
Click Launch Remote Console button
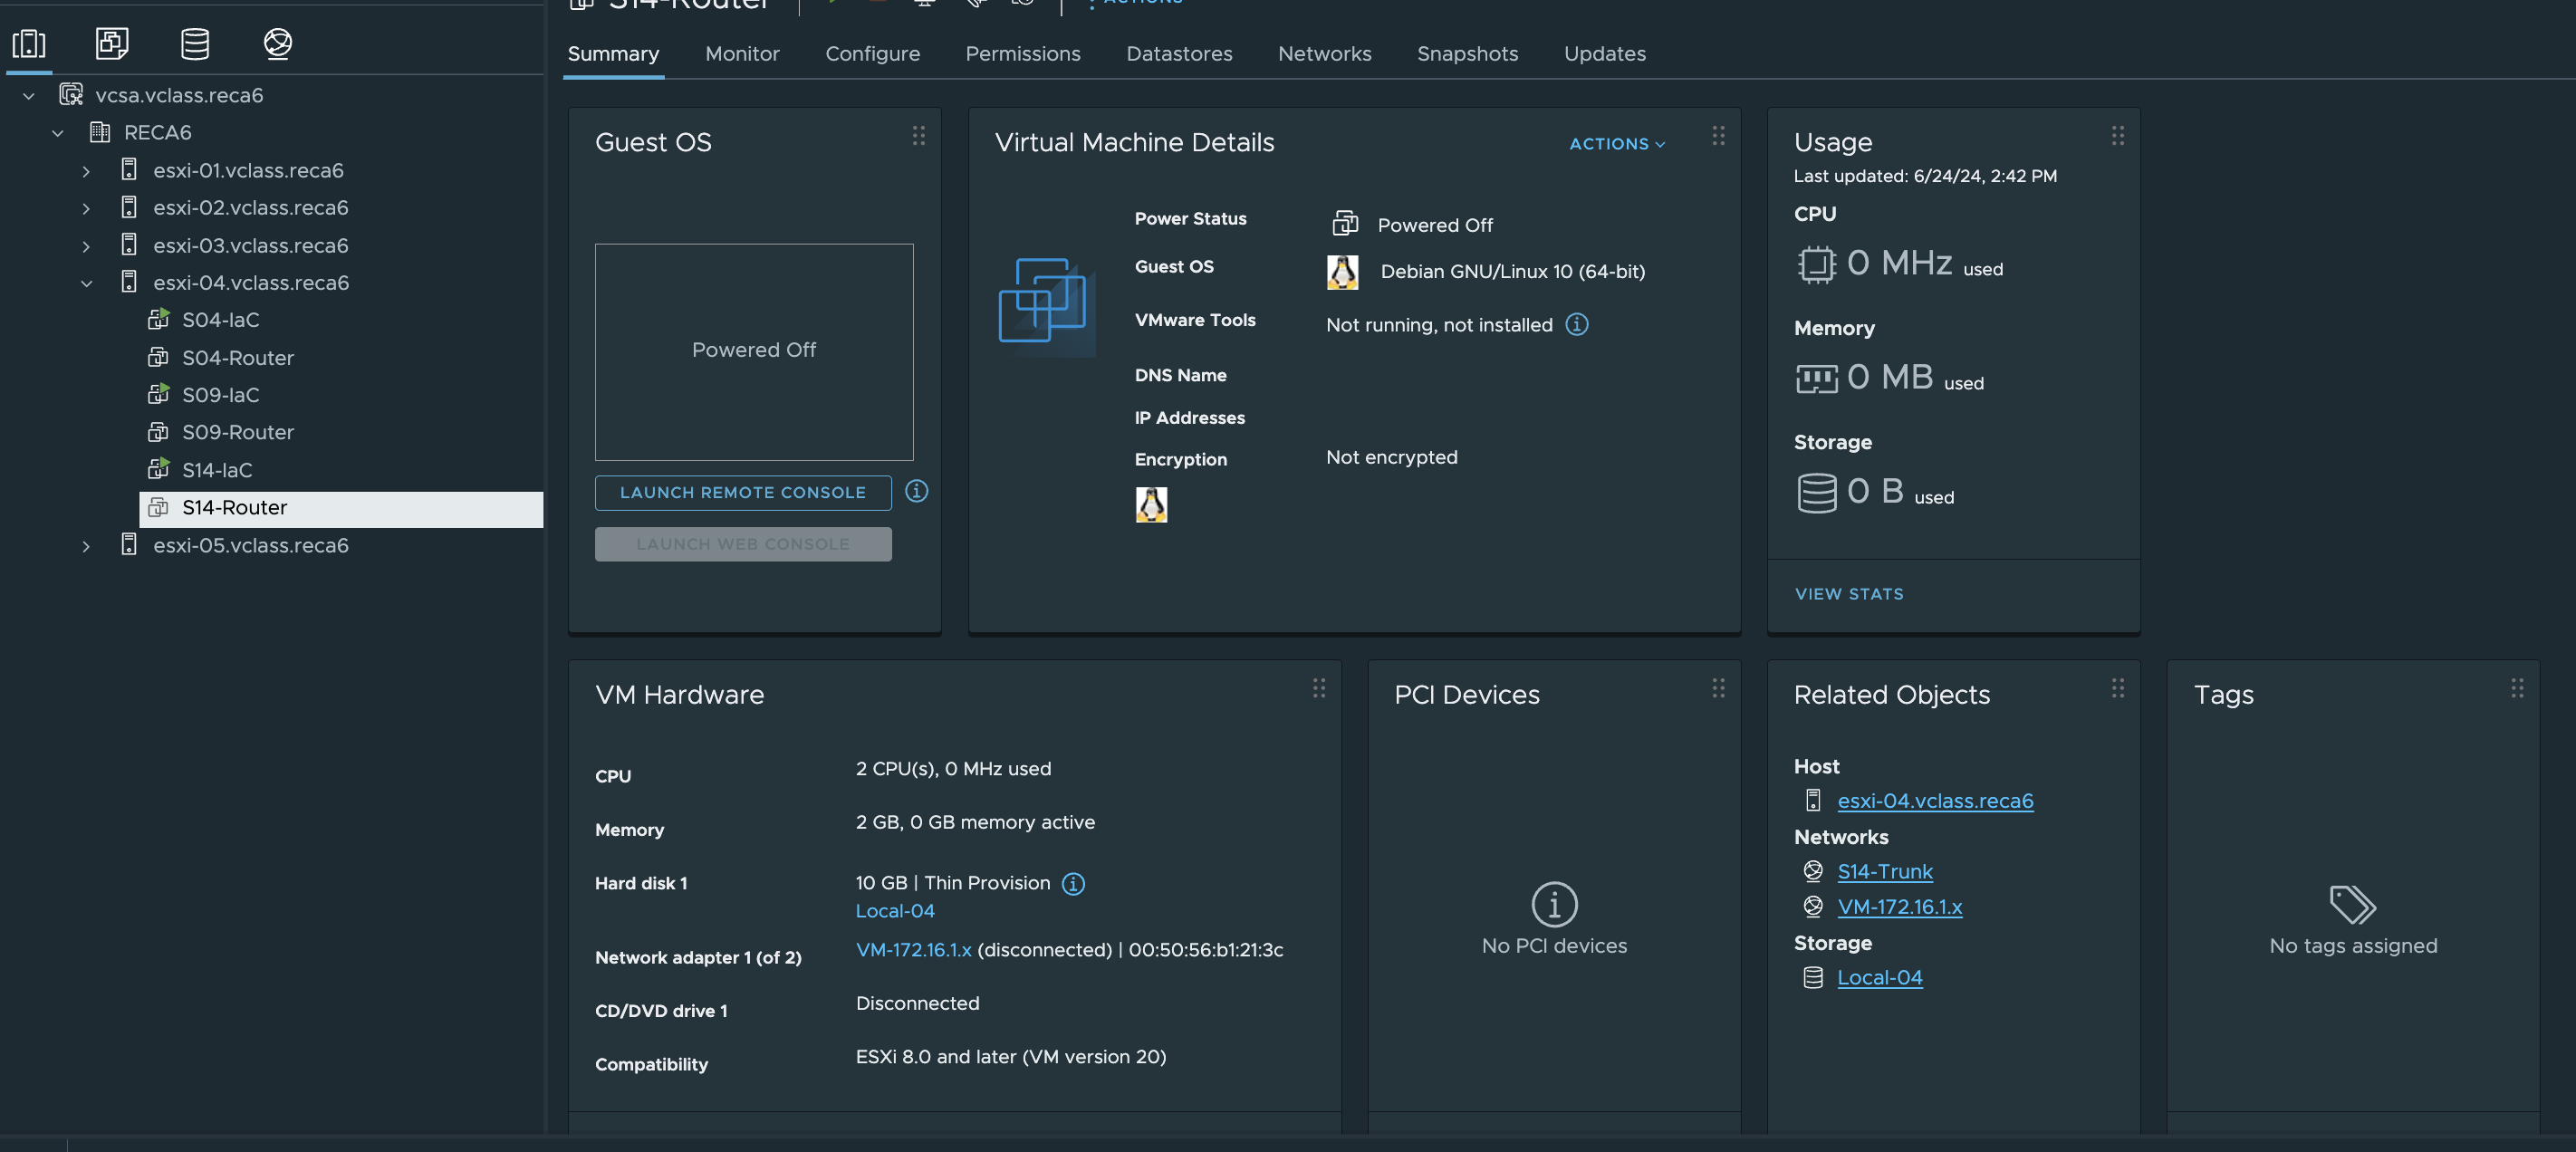click(742, 493)
